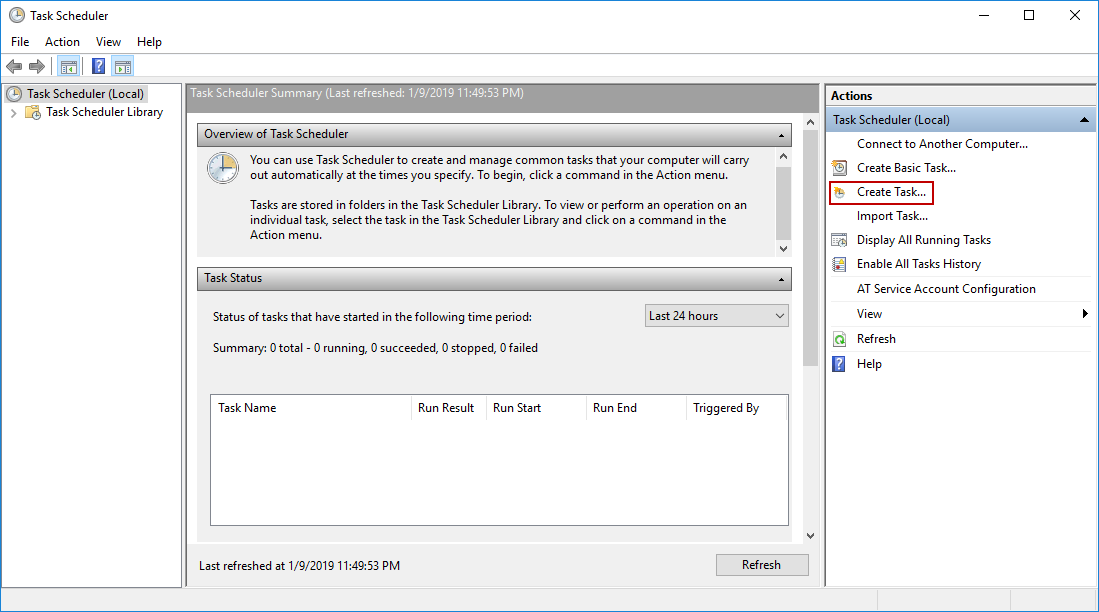Image resolution: width=1099 pixels, height=612 pixels.
Task: Toggle Show/Hide Action Pane toolbar icon
Action: click(x=123, y=67)
